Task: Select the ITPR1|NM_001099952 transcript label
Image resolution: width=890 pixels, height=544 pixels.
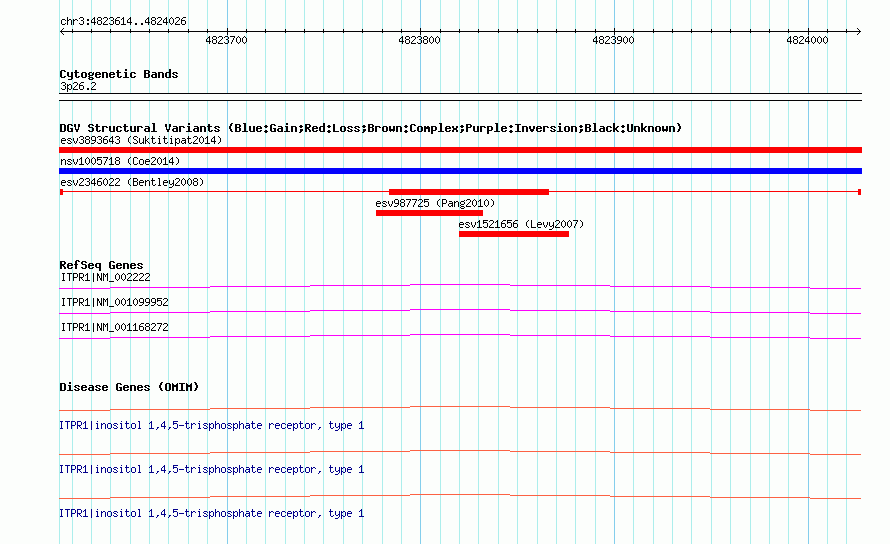Action: coord(114,302)
